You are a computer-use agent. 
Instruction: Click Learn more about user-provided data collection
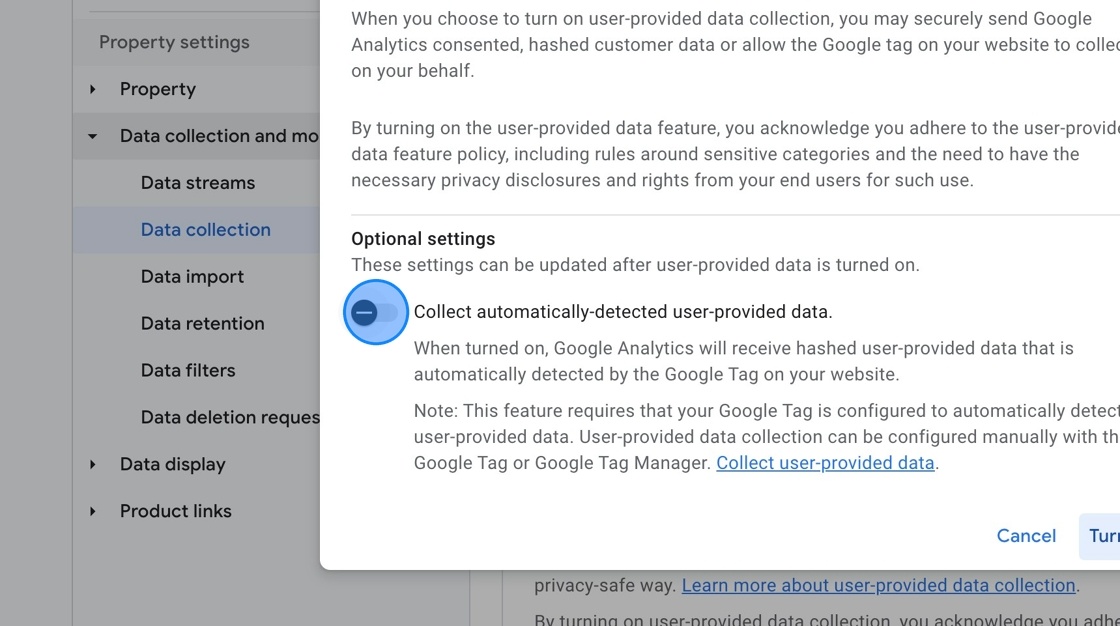pos(878,585)
